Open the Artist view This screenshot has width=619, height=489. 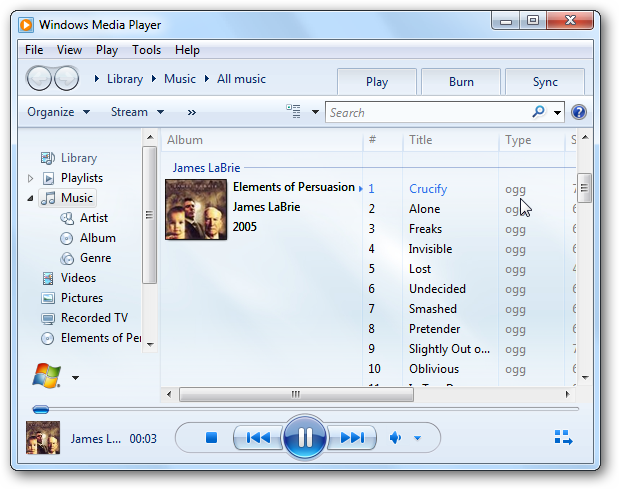pos(84,218)
